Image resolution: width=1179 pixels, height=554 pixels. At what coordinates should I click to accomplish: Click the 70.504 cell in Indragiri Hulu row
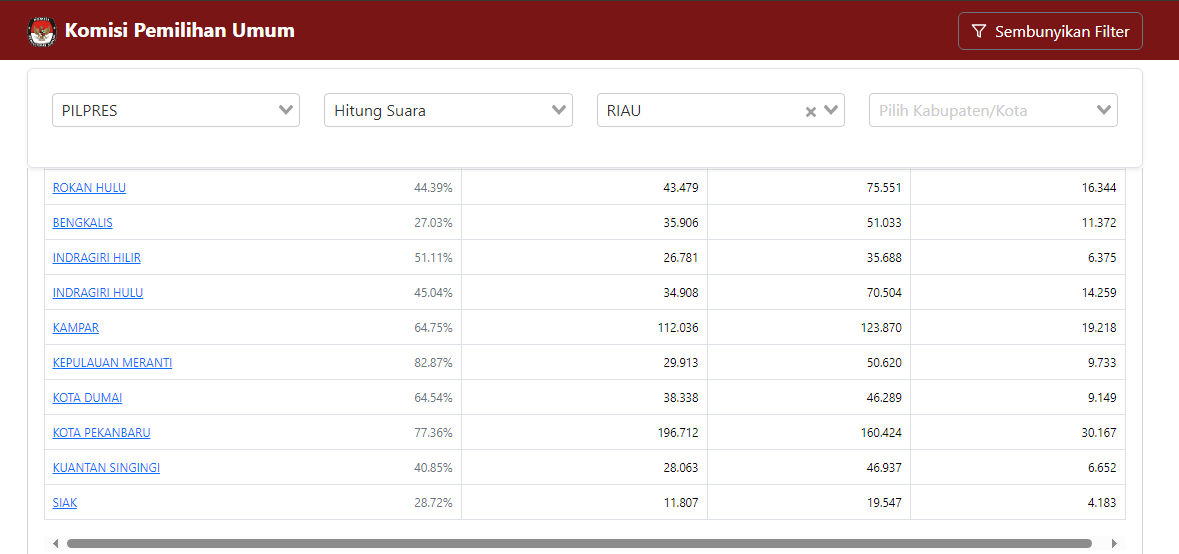809,292
